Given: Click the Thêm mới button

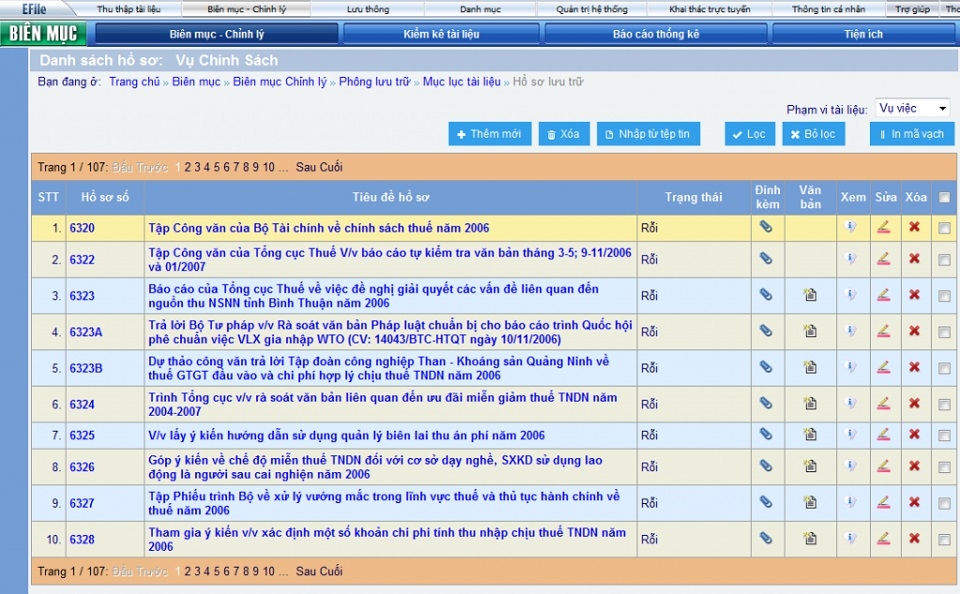Looking at the screenshot, I should click(x=489, y=134).
